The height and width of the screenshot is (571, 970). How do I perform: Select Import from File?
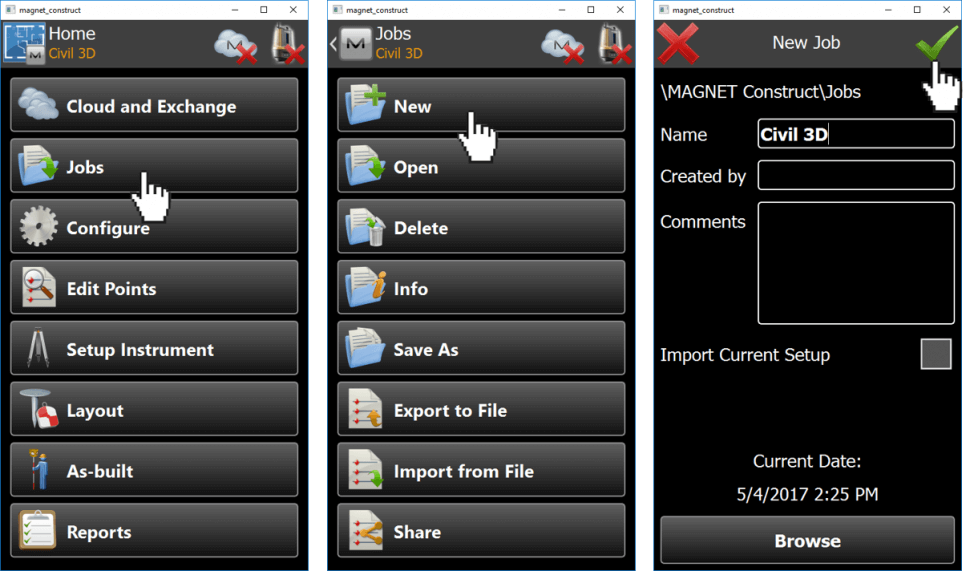click(x=481, y=470)
